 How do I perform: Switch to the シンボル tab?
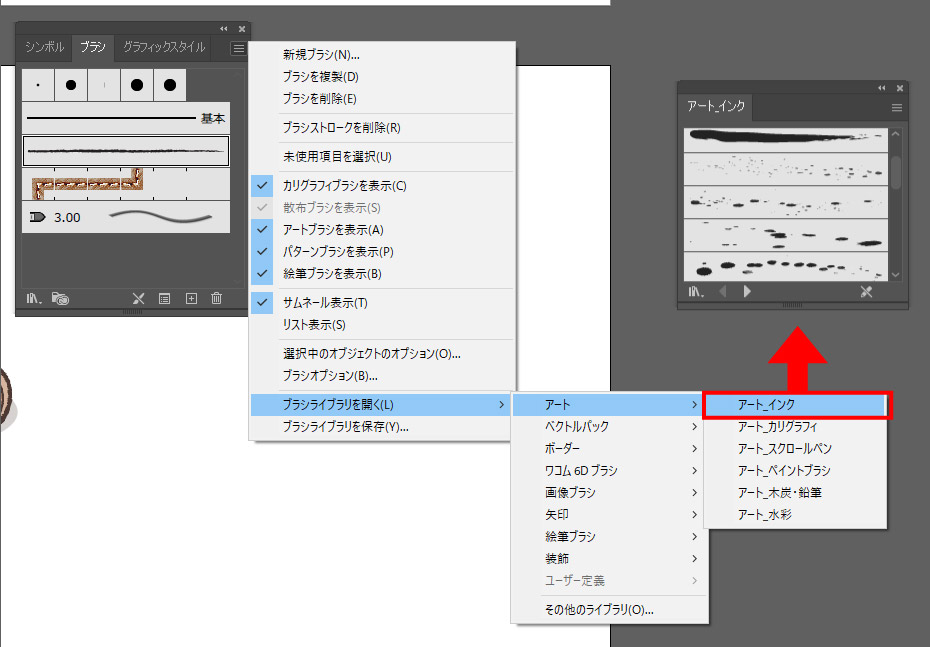(45, 47)
